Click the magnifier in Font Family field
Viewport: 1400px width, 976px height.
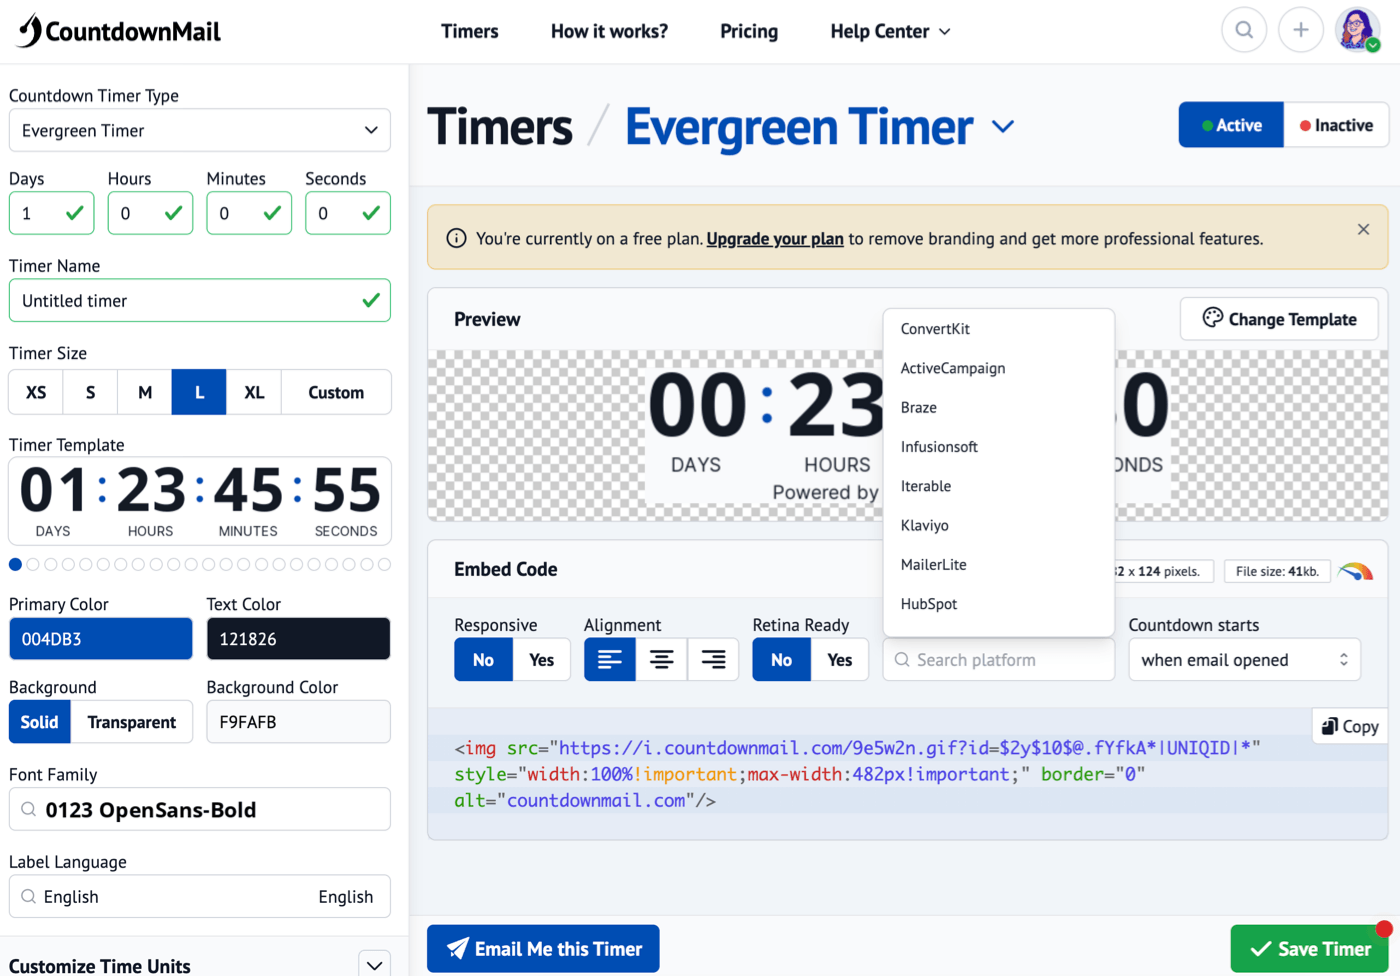pos(29,809)
